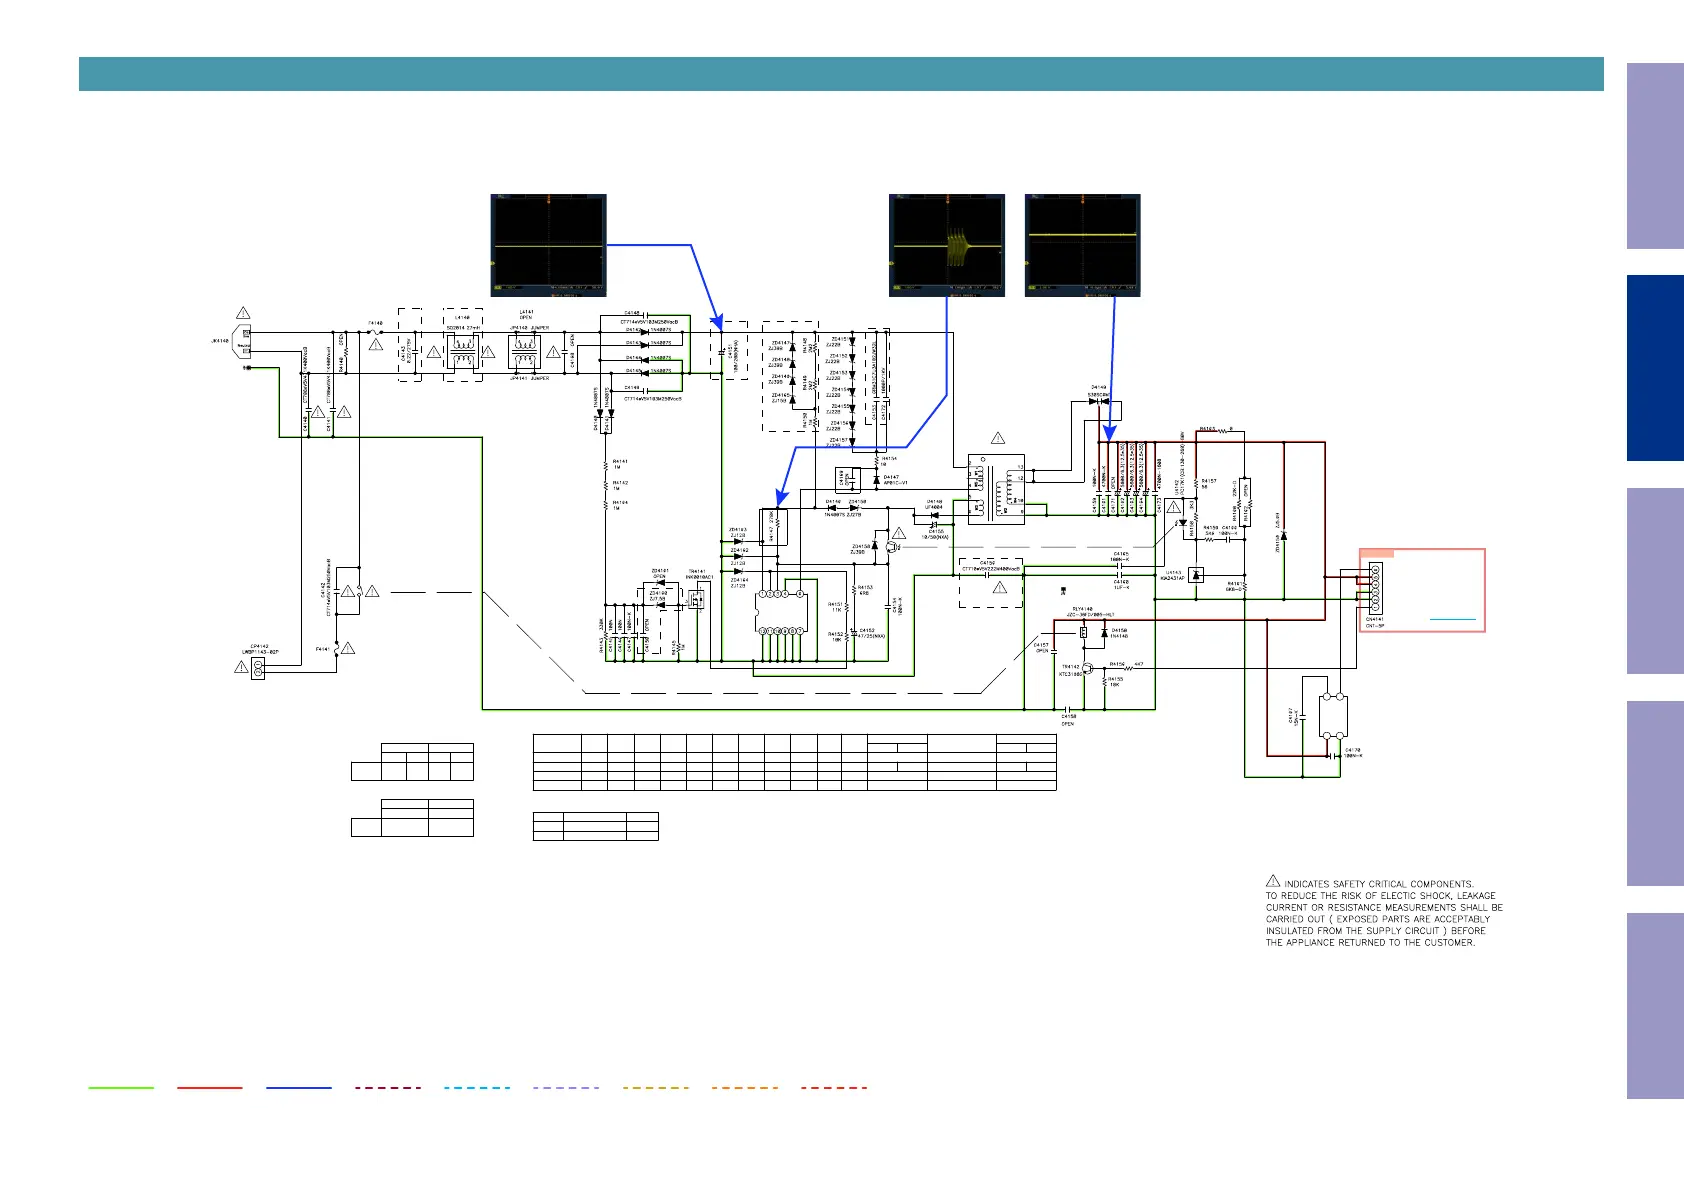Select the L4140 line filter choke symbol
Screen dimensions: 1684x1191
pos(462,352)
